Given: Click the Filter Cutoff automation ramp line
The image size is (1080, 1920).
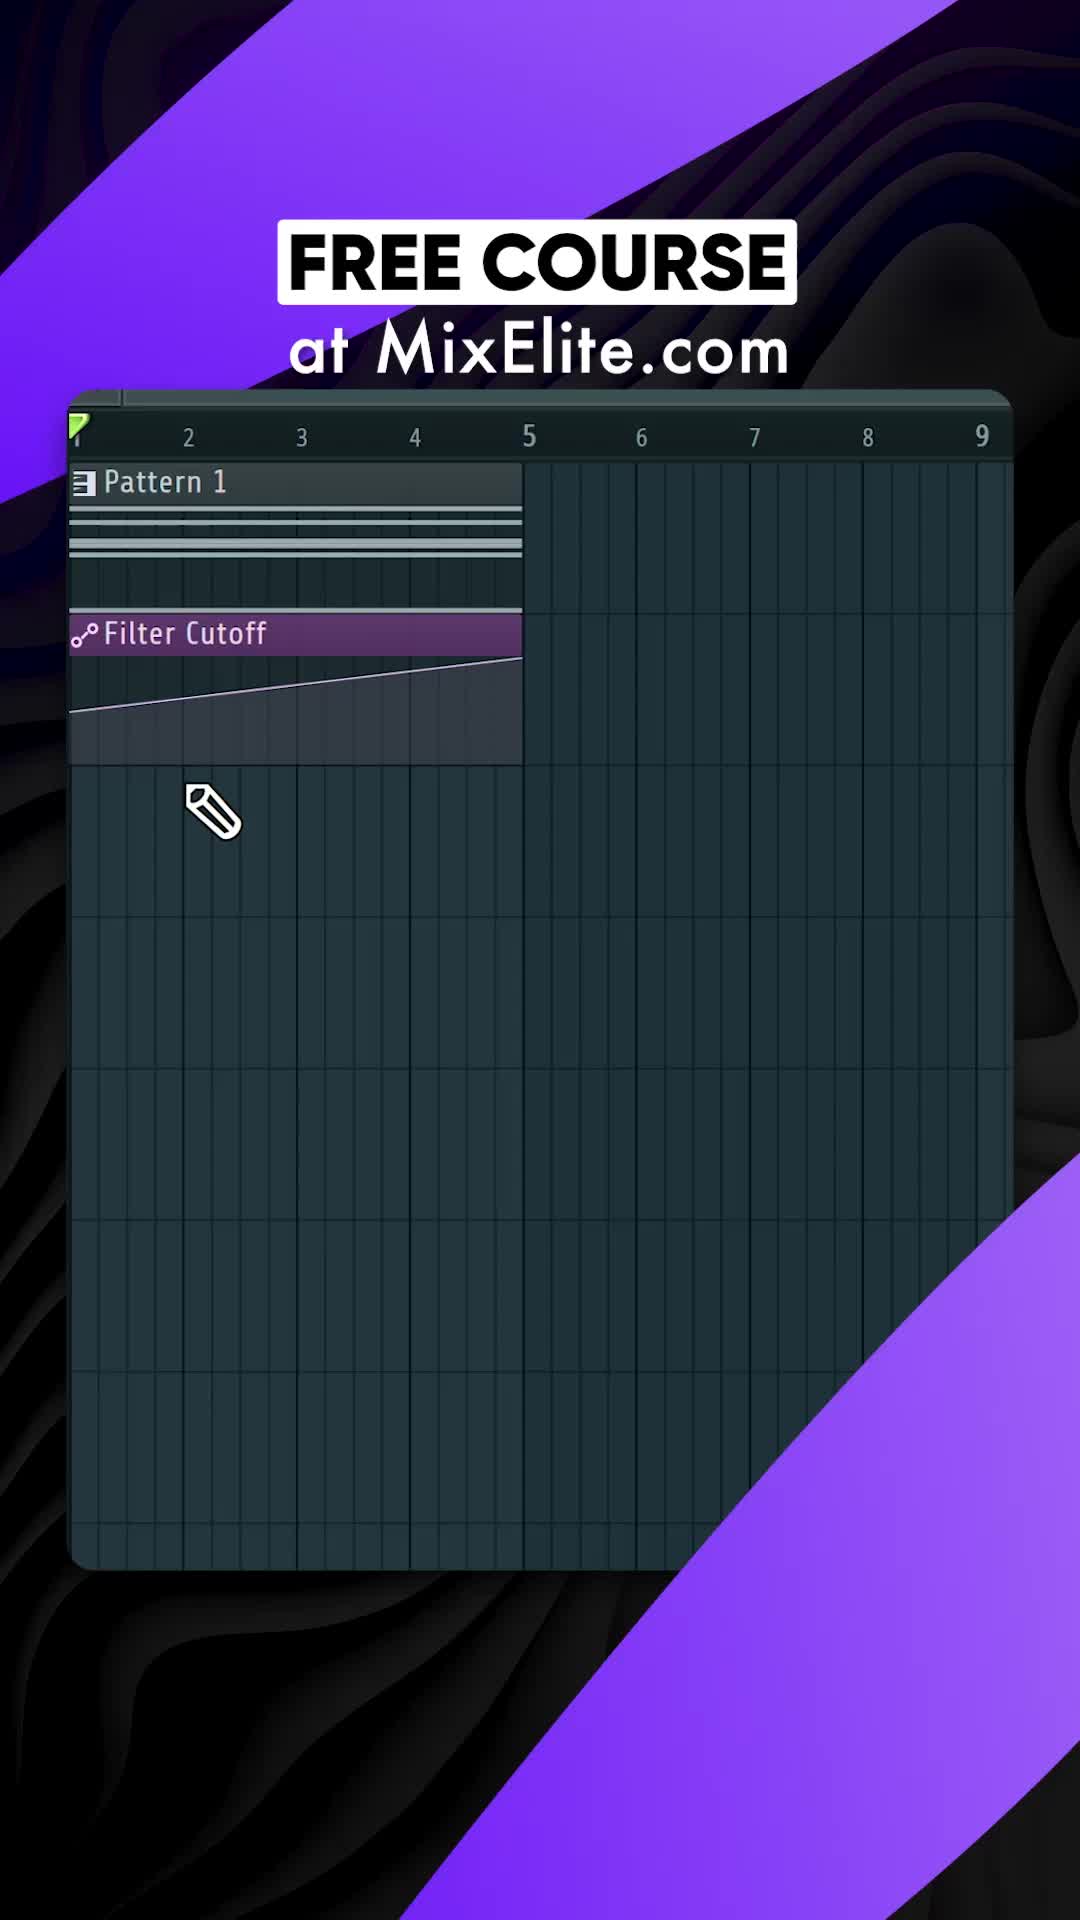Looking at the screenshot, I should point(296,684).
